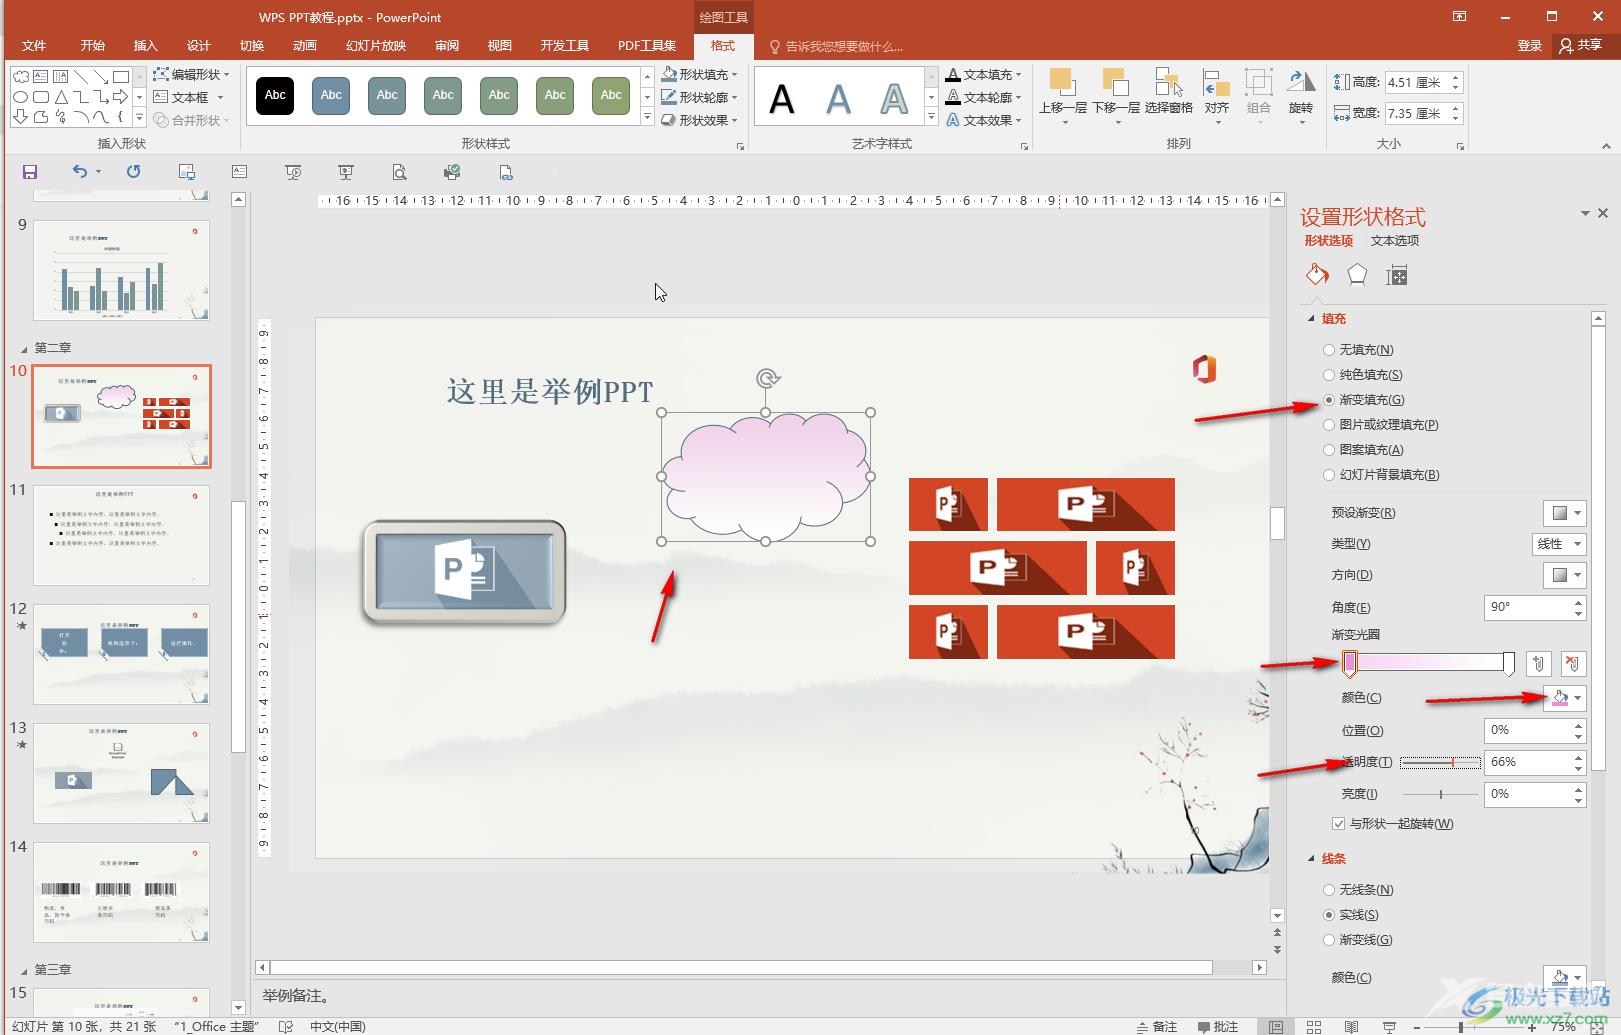This screenshot has height=1035, width=1621.
Task: Open the Fill & Line paint bucket tab
Action: 1317,275
